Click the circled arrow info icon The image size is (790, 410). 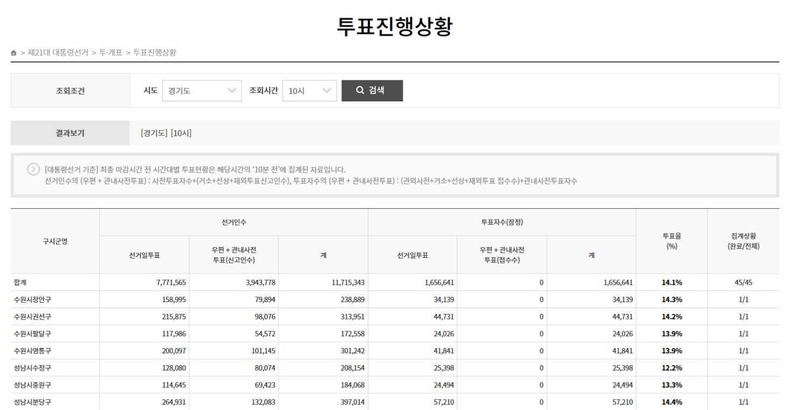coord(33,169)
